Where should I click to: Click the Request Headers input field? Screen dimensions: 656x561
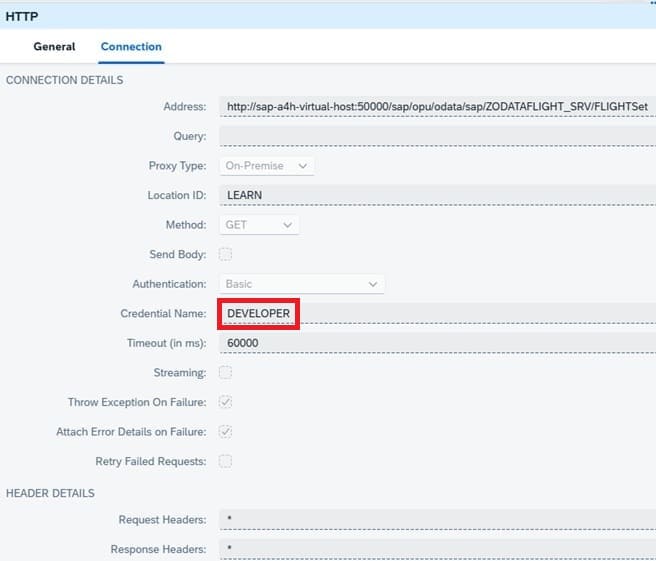pyautogui.click(x=436, y=520)
